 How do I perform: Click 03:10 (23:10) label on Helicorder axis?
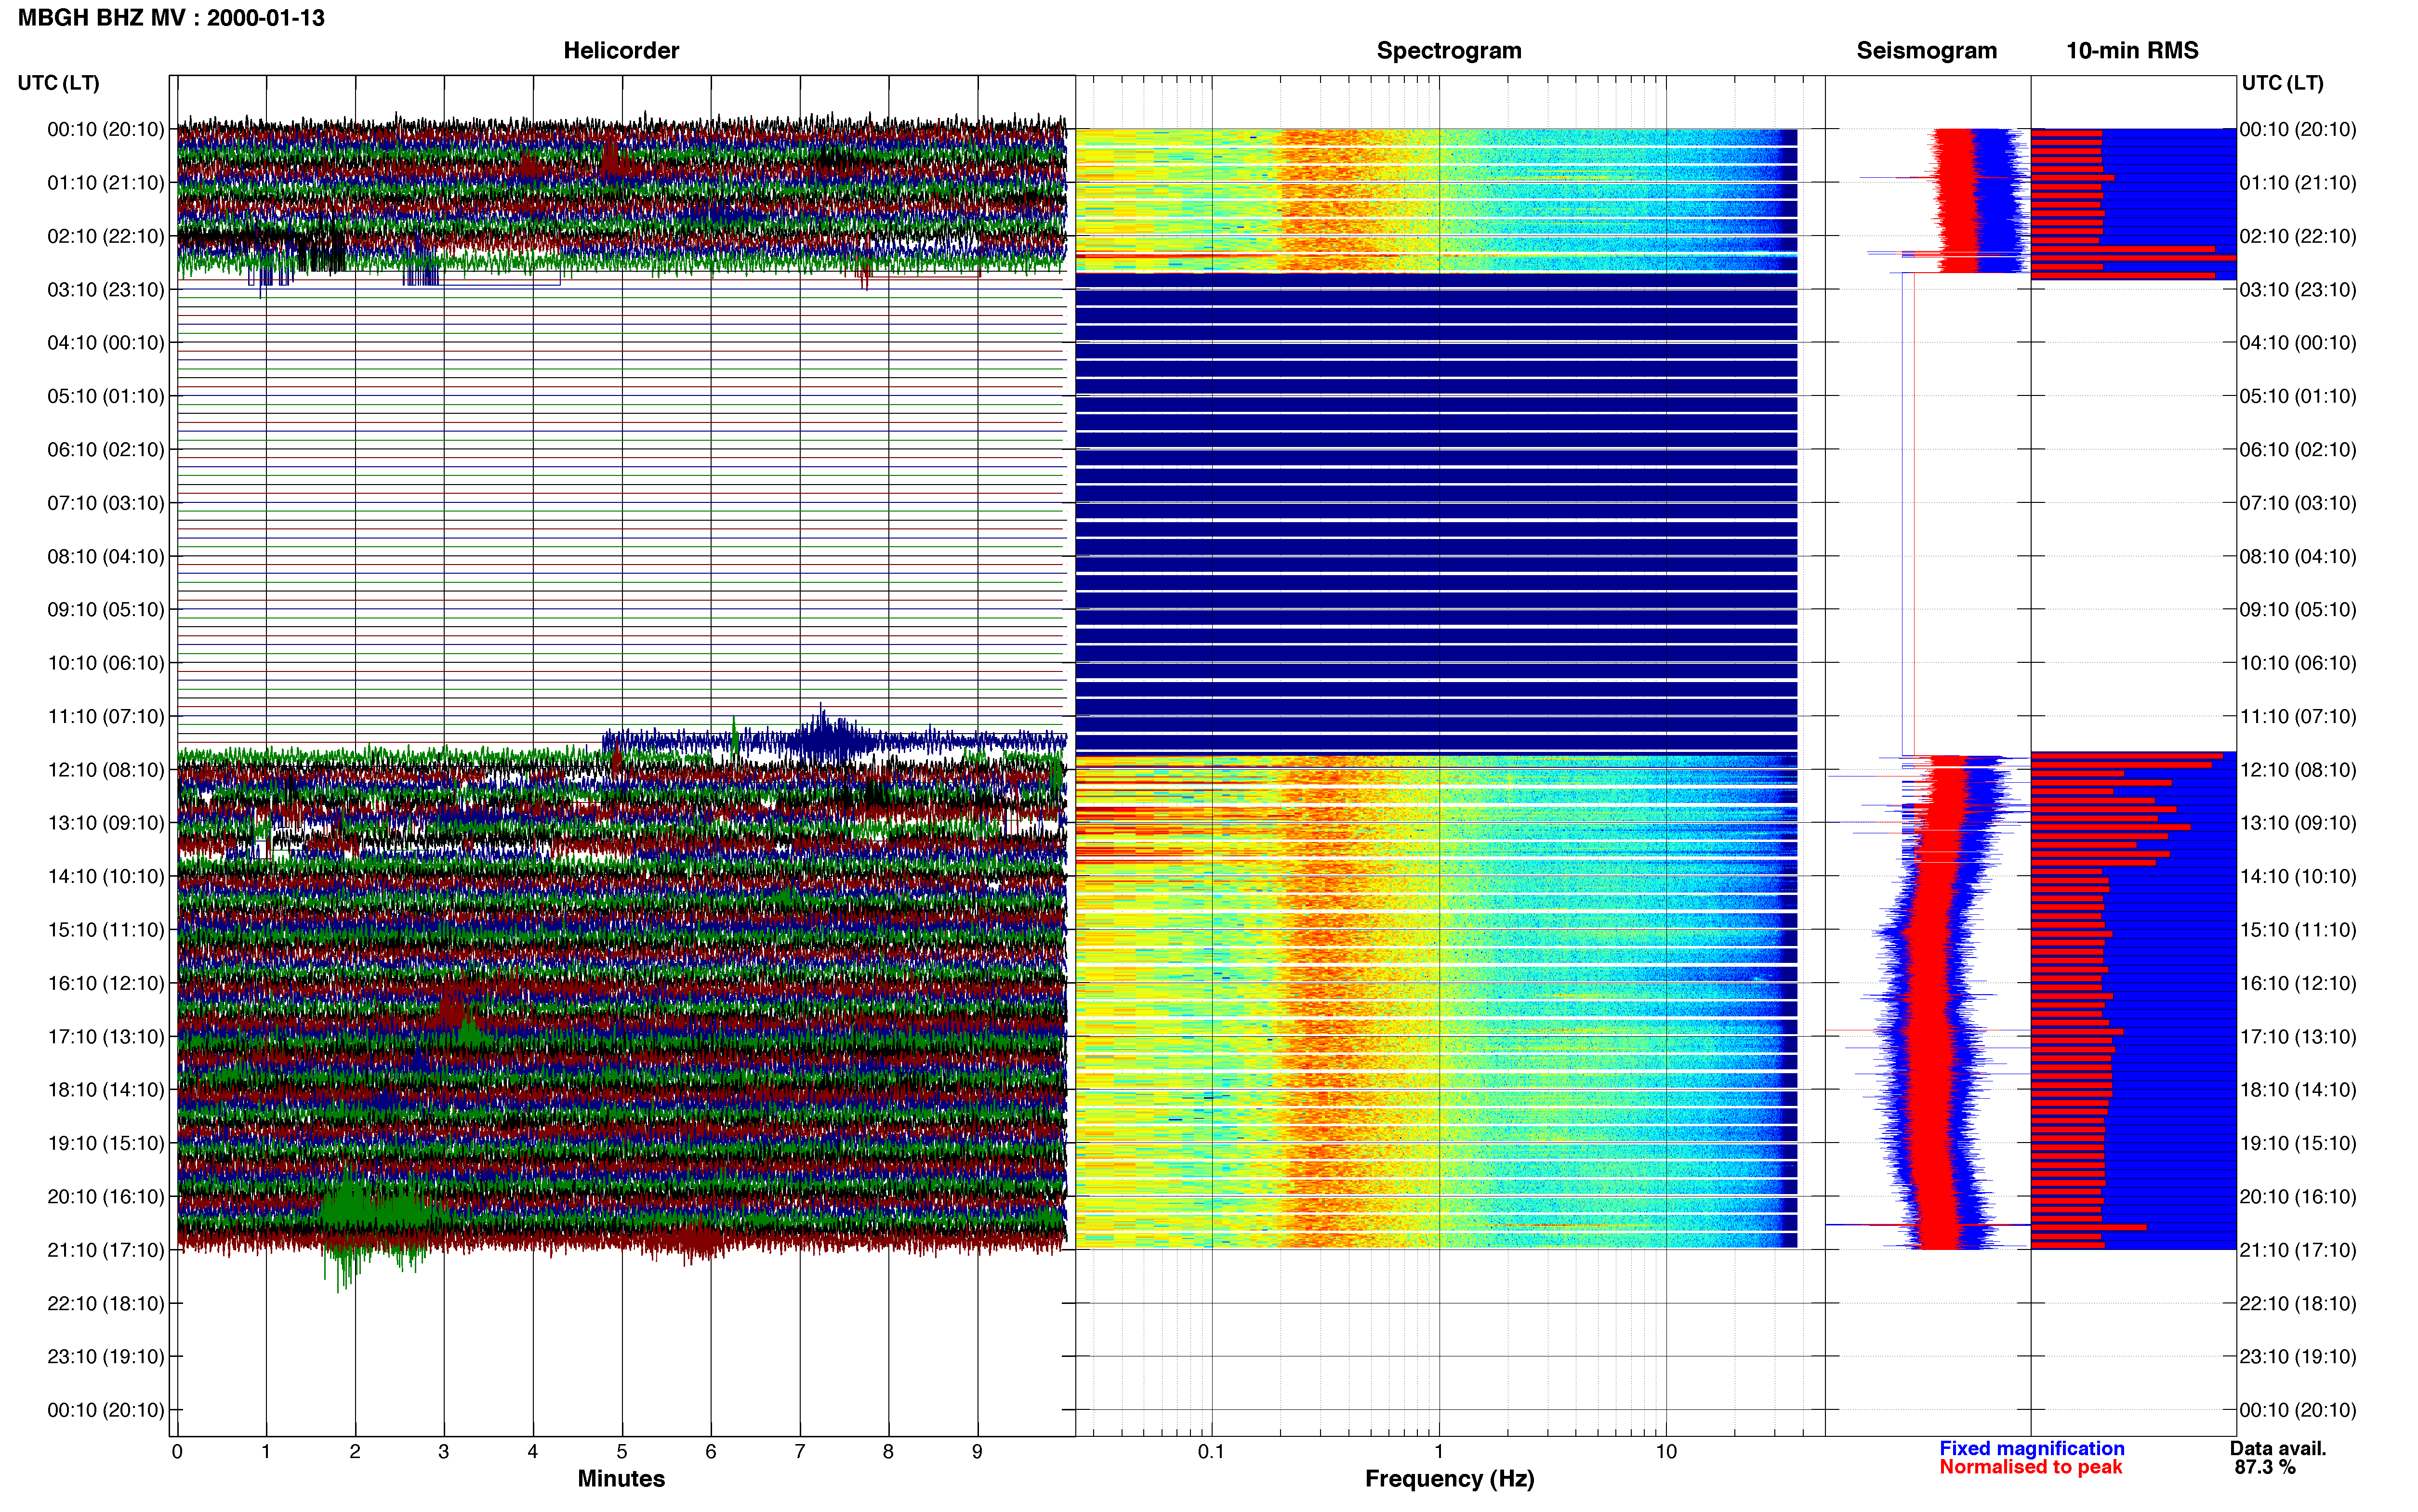[x=106, y=290]
